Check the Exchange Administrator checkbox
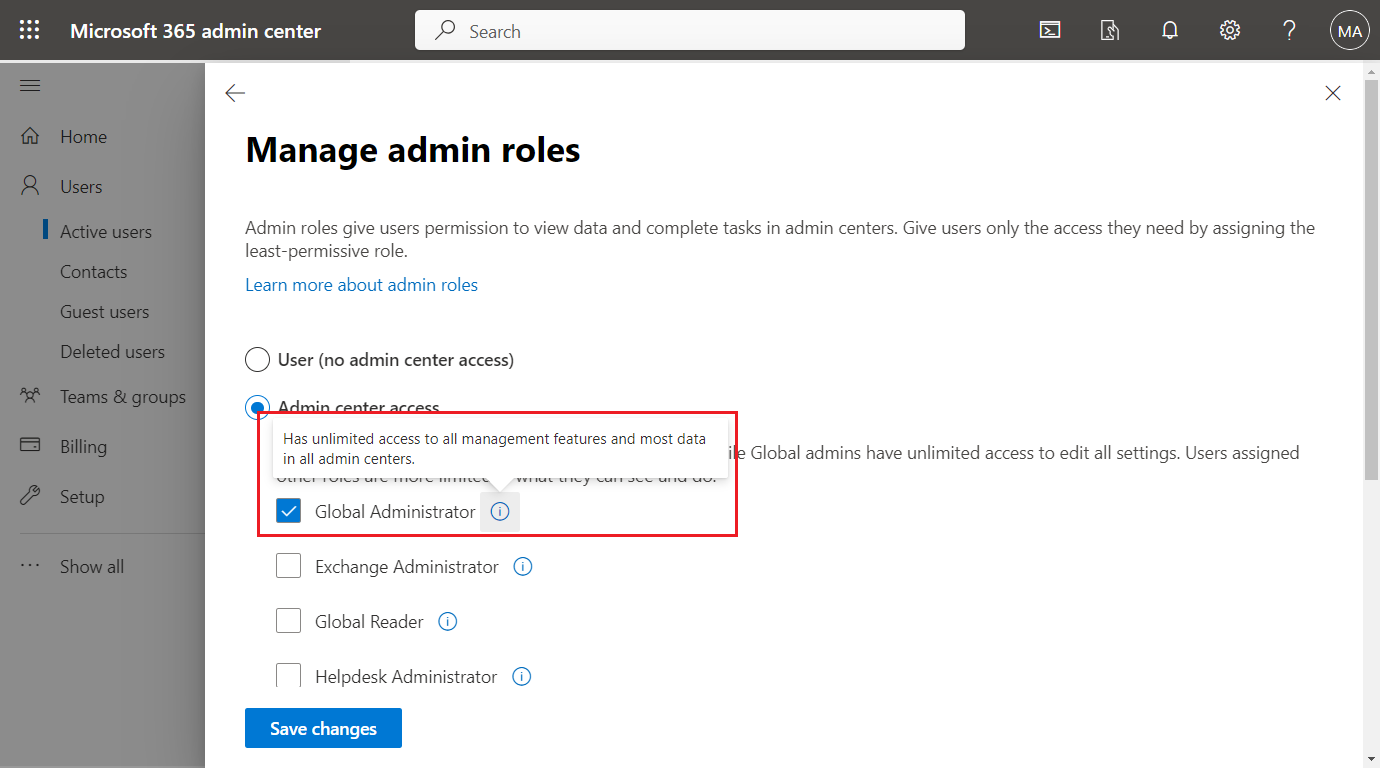This screenshot has height=768, width=1380. point(288,565)
